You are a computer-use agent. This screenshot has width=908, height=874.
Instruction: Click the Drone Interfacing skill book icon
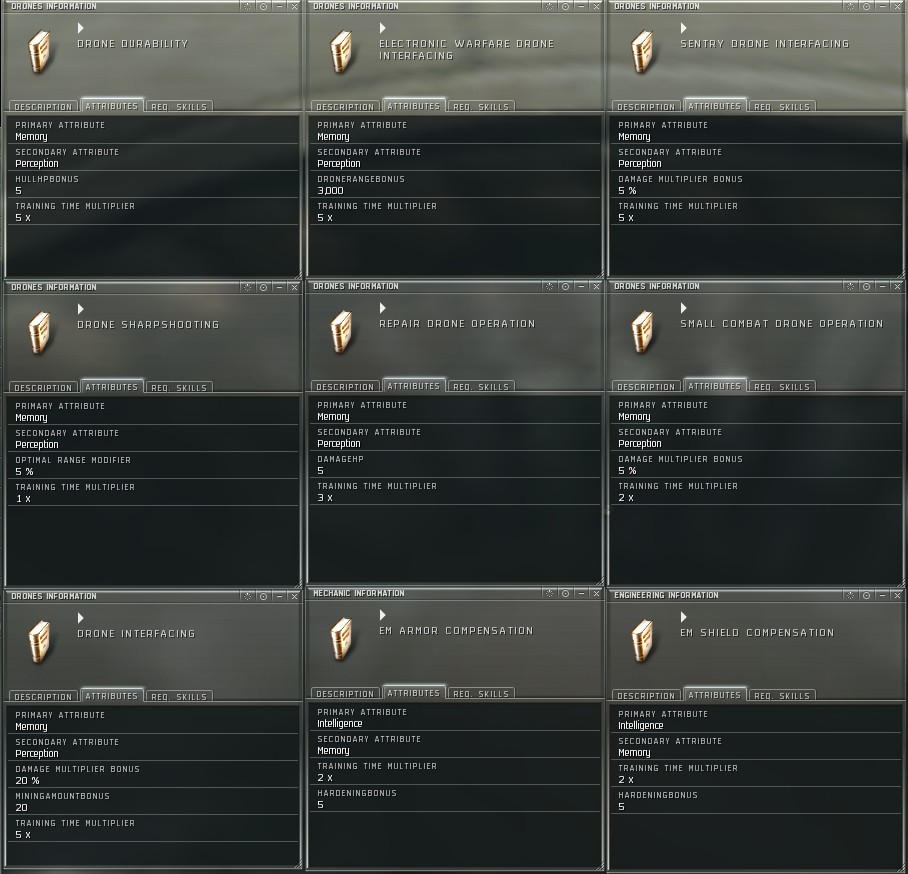point(39,642)
